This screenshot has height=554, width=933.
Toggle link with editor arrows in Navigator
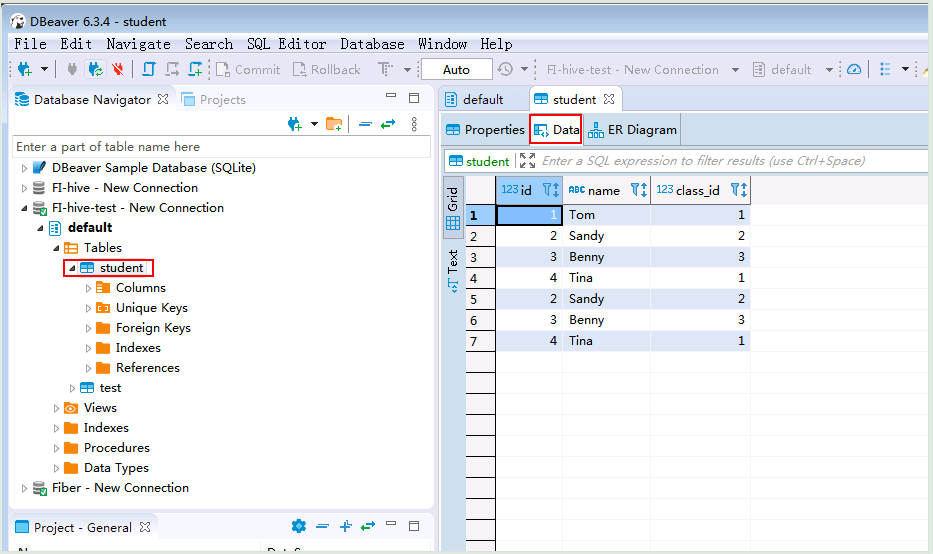pos(388,124)
